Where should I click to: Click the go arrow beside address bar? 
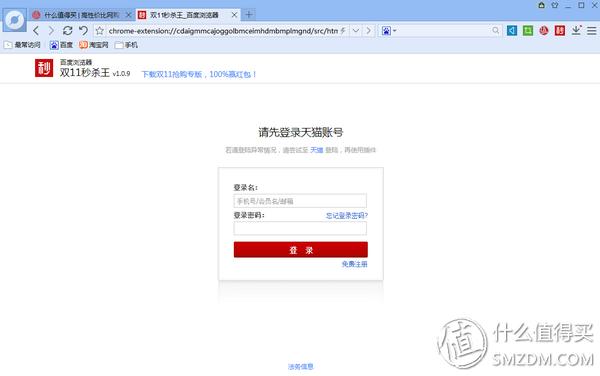(368, 31)
